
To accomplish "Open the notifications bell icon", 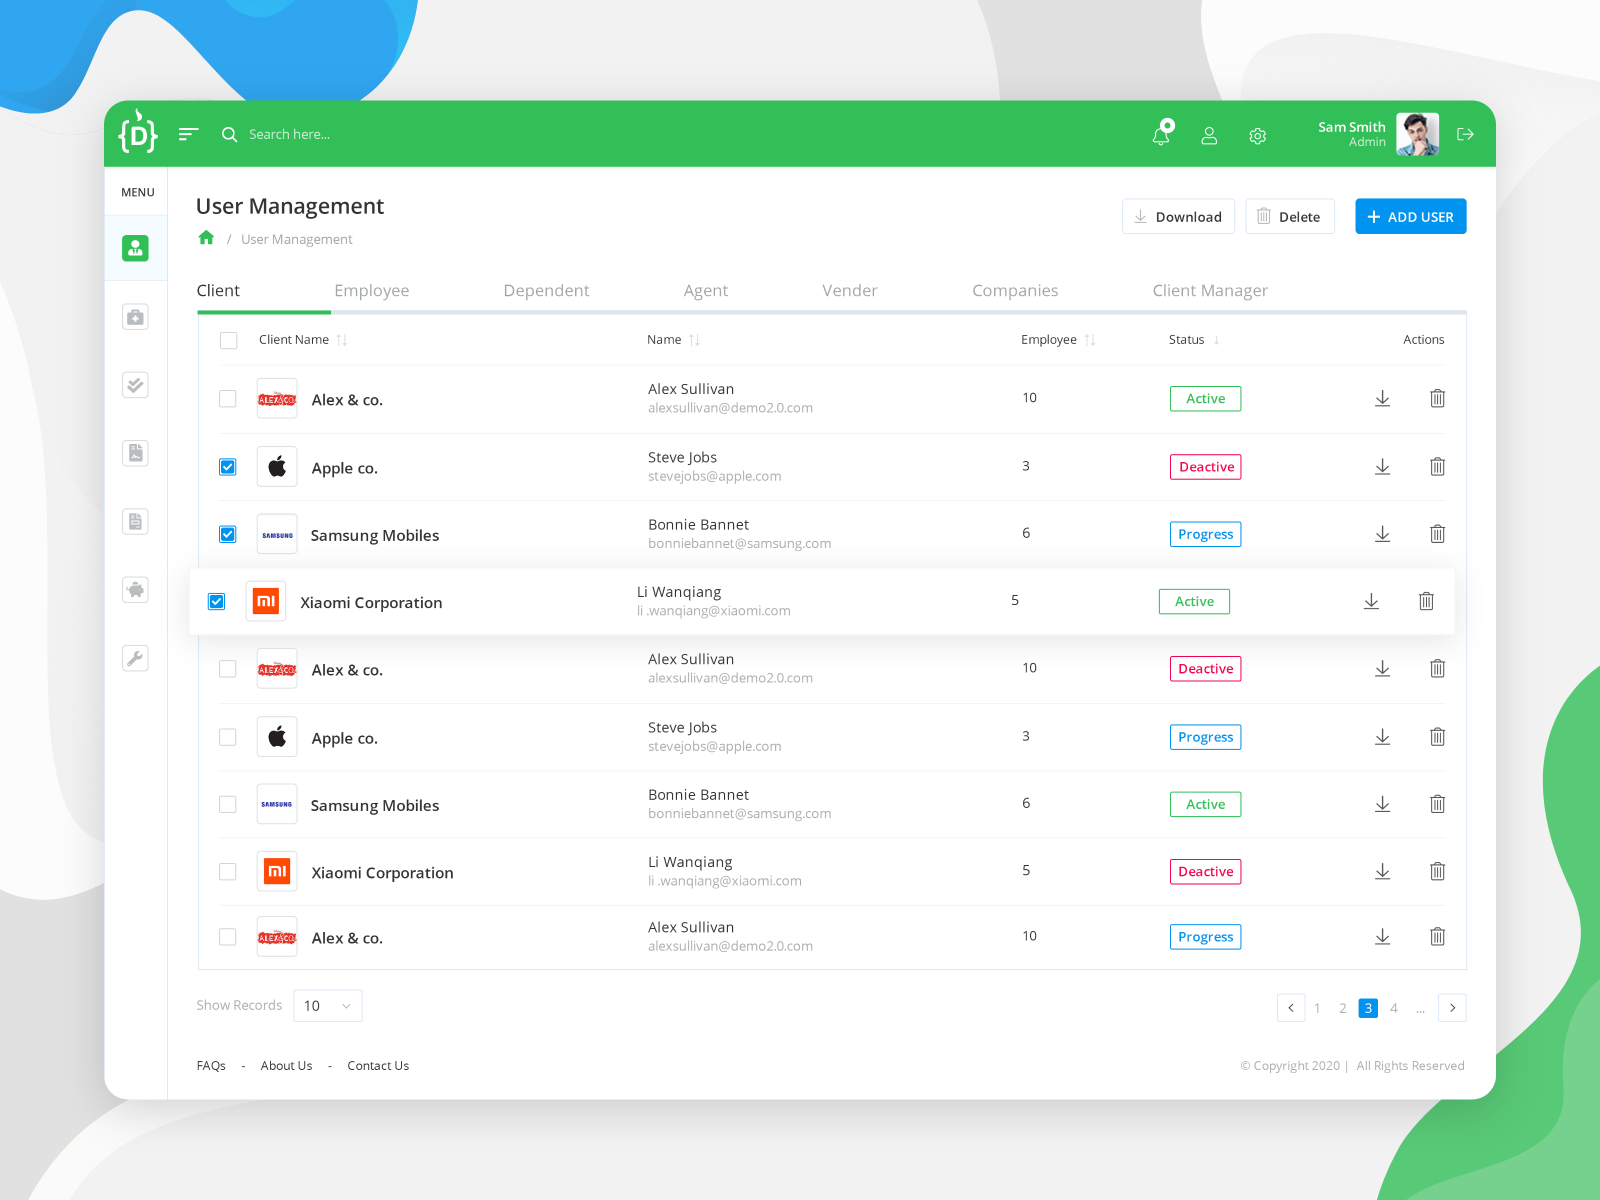I will tap(1161, 133).
